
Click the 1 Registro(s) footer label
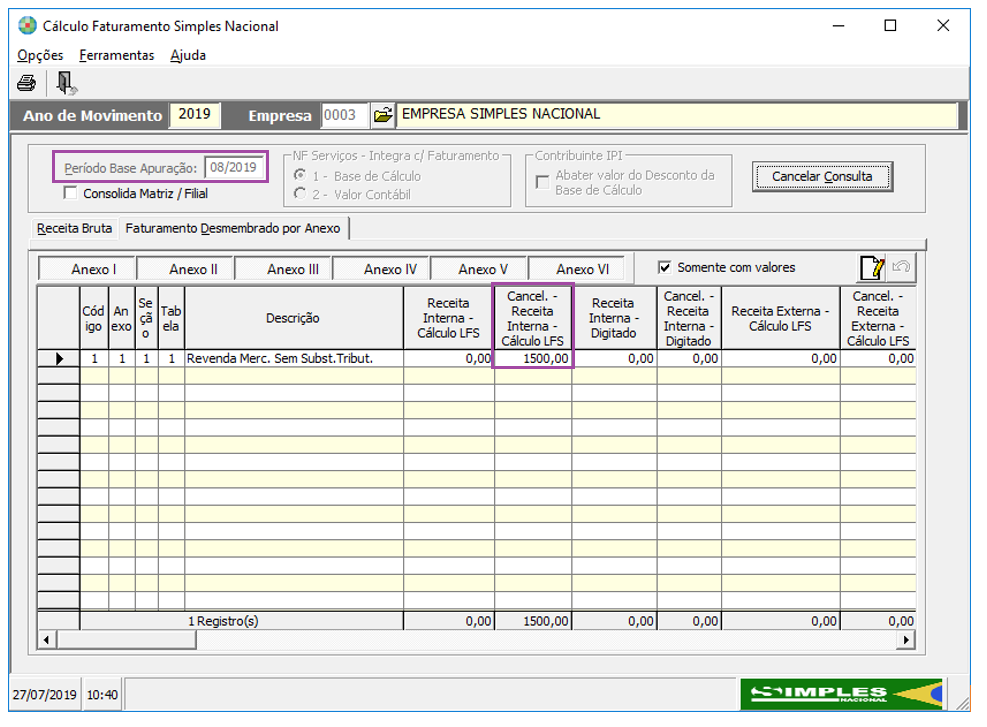[x=223, y=621]
